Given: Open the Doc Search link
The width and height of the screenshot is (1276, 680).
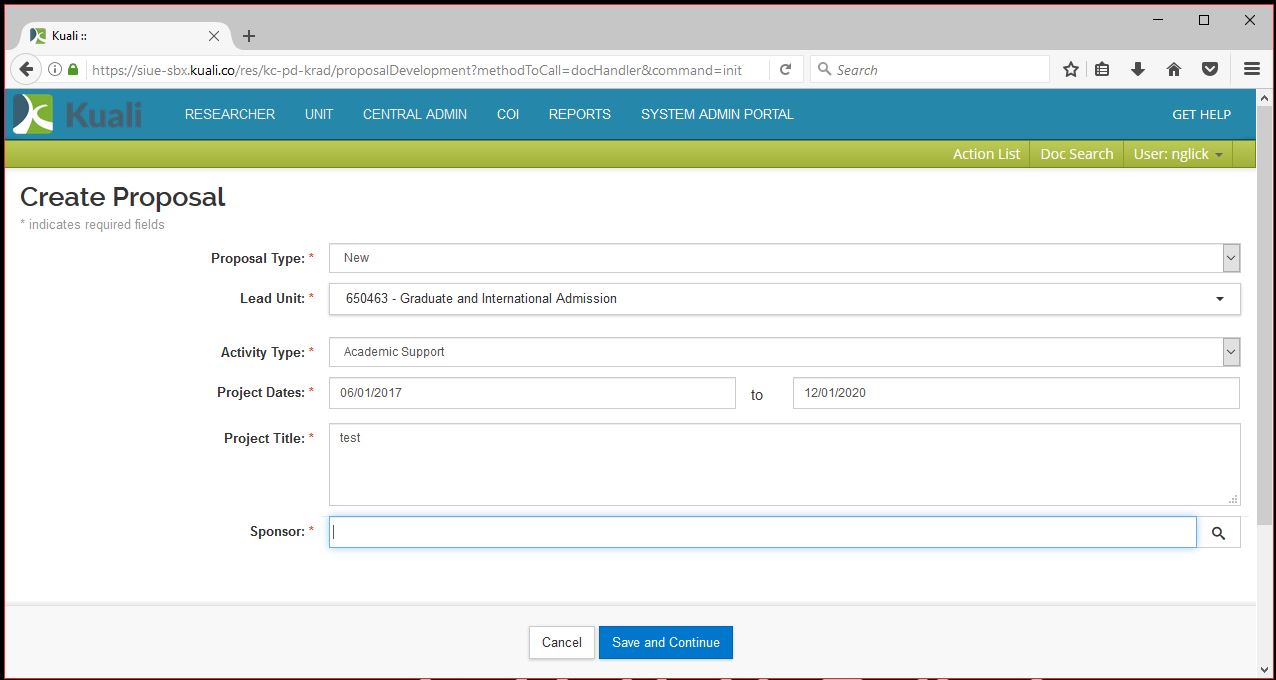Looking at the screenshot, I should pos(1076,154).
